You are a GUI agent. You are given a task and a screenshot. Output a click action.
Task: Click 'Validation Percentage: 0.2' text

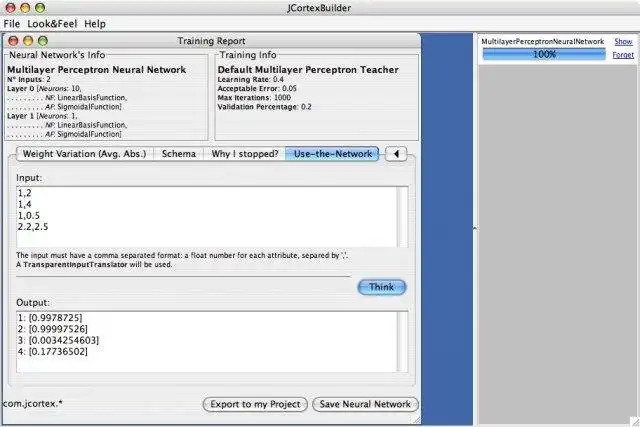click(264, 107)
